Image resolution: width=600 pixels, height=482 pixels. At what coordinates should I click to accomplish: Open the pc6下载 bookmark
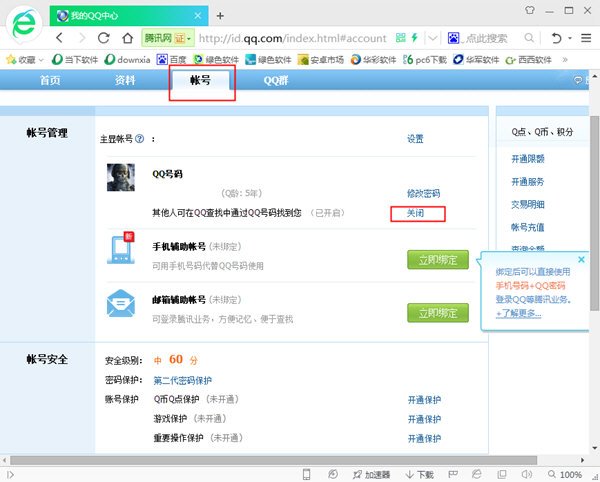[x=425, y=60]
